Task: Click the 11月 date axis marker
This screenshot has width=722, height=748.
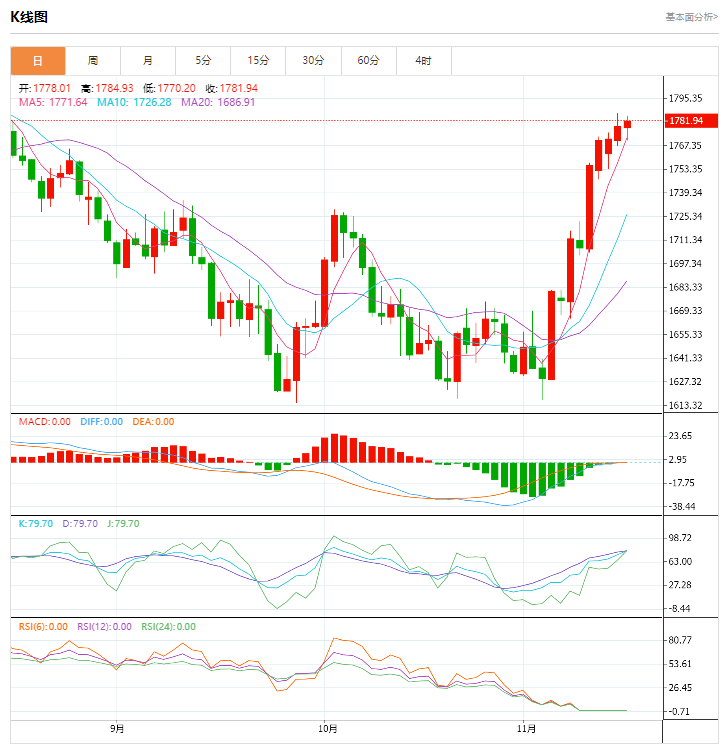Action: [x=526, y=729]
